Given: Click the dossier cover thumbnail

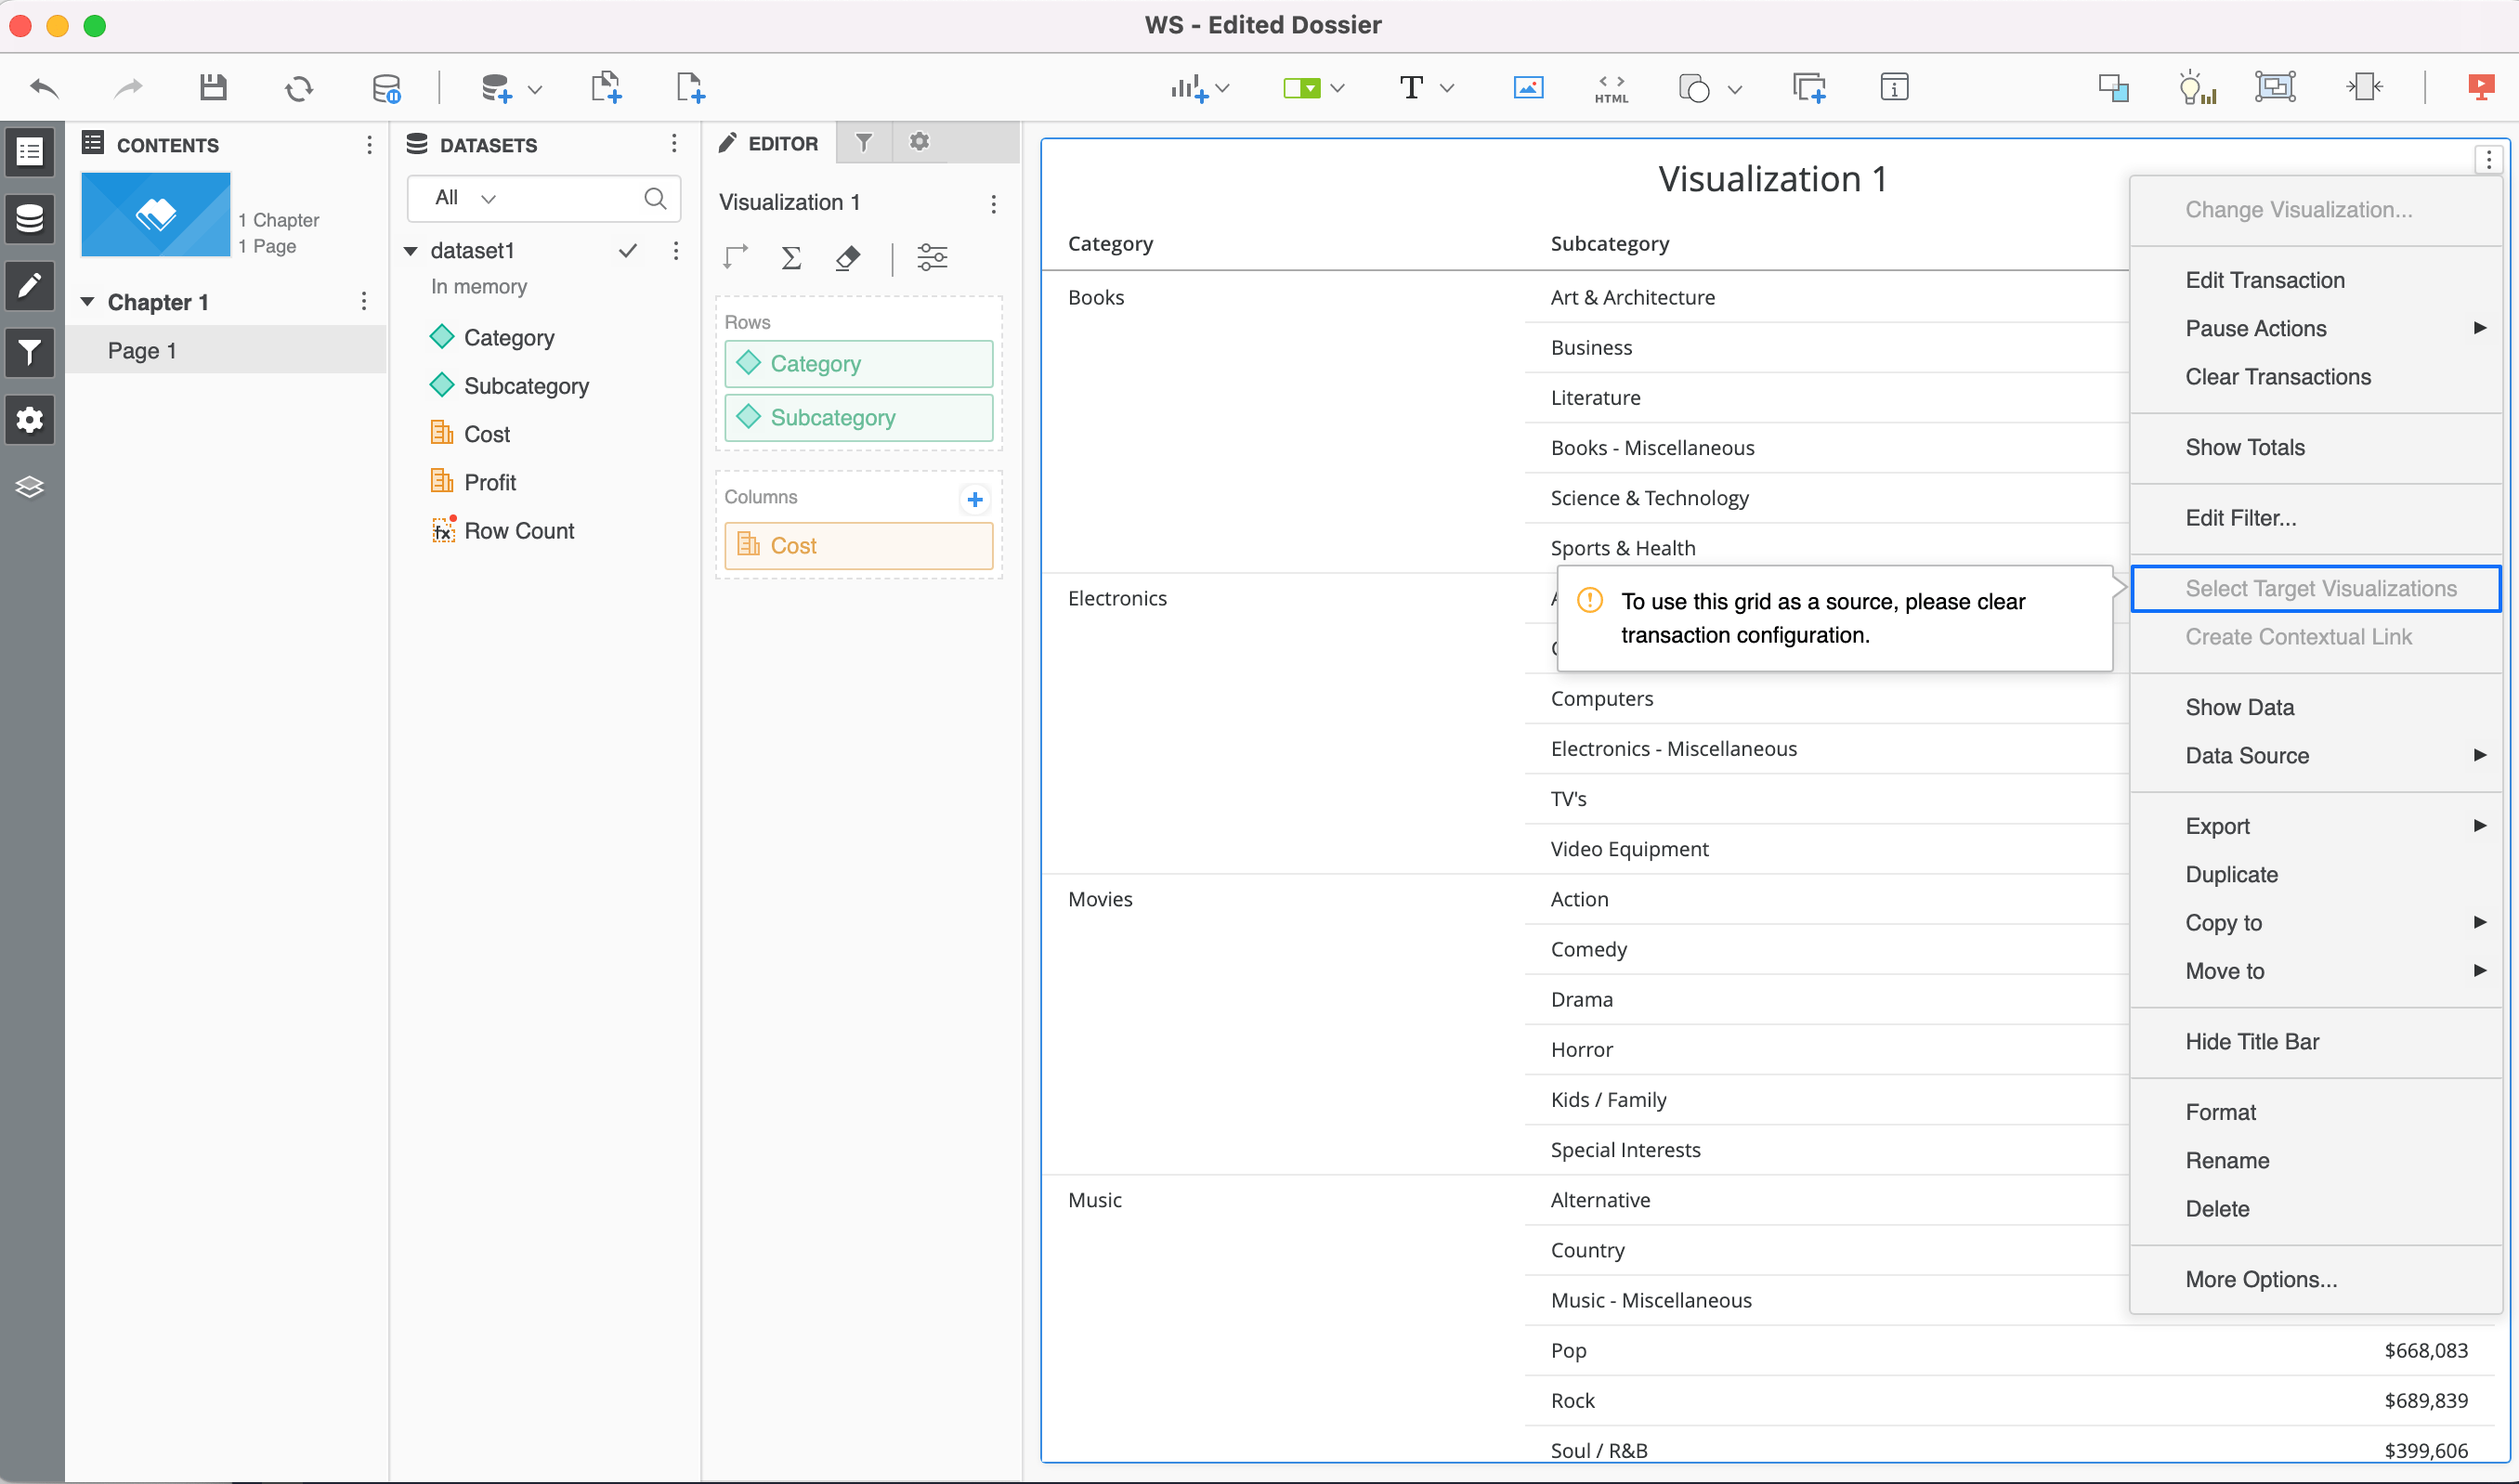Looking at the screenshot, I should (x=155, y=214).
